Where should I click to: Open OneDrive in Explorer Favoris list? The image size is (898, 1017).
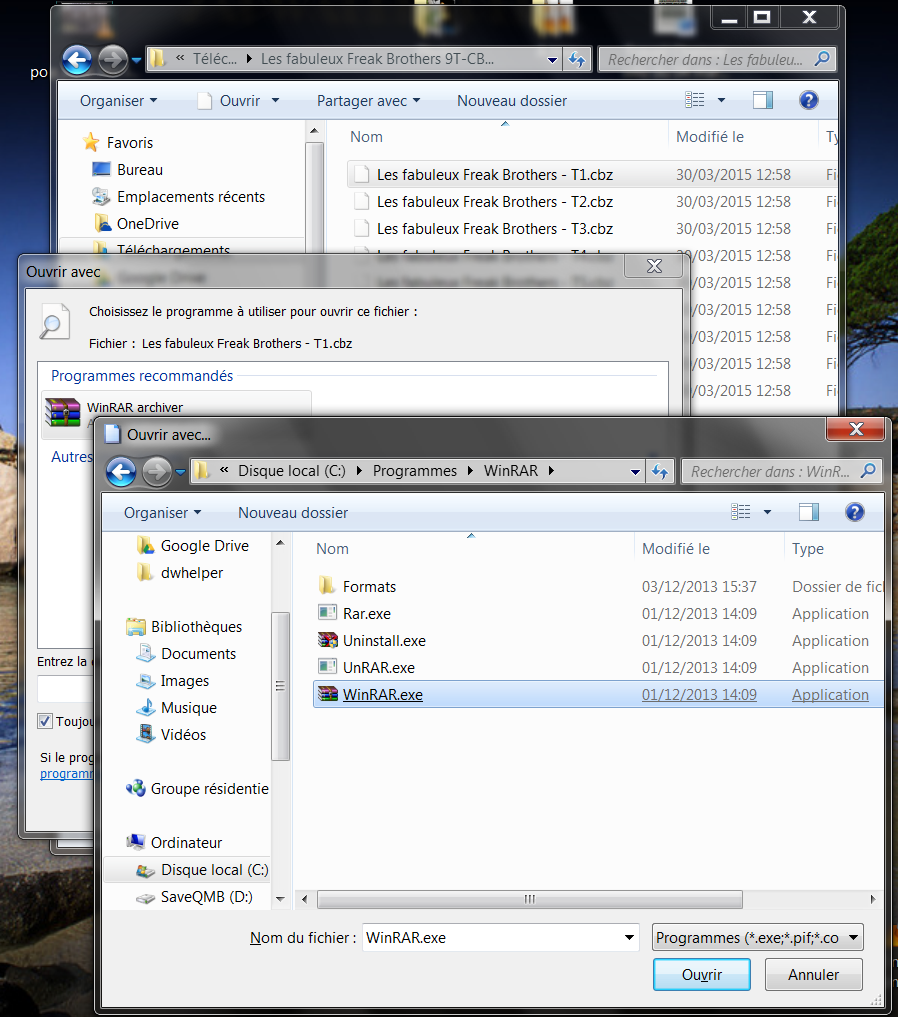pyautogui.click(x=147, y=224)
